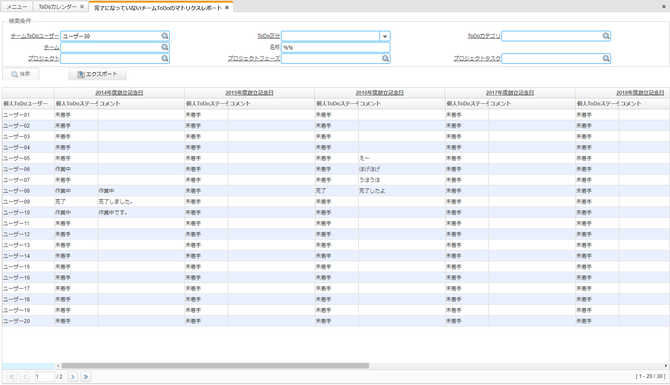The width and height of the screenshot is (670, 385).
Task: Select the ユーザー-12 row
Action: 335,234
